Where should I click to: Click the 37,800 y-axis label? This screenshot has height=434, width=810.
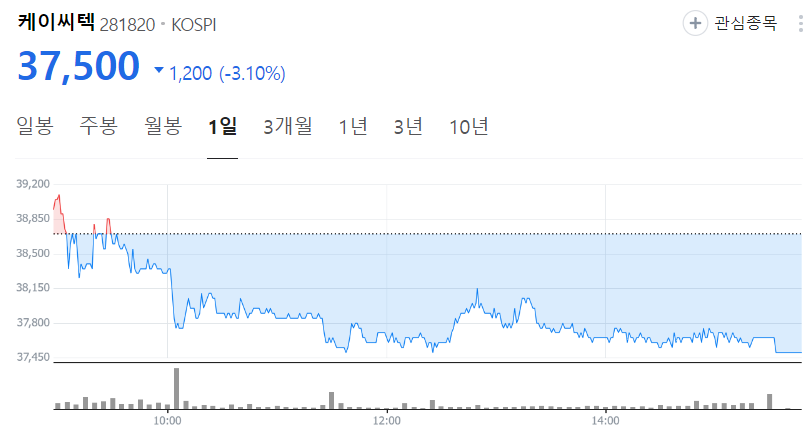(x=33, y=322)
